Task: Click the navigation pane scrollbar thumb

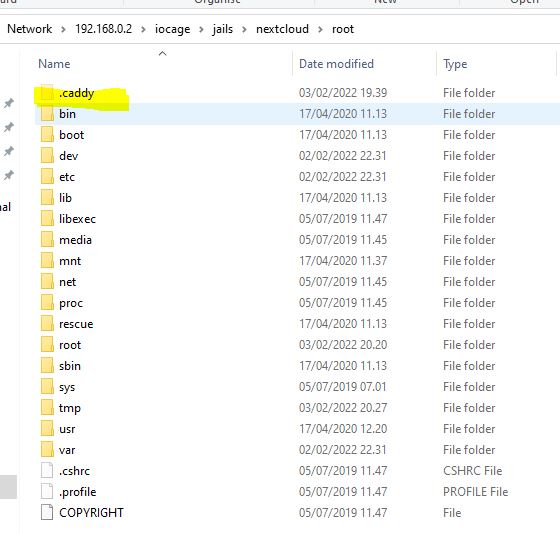Action: click(8, 487)
